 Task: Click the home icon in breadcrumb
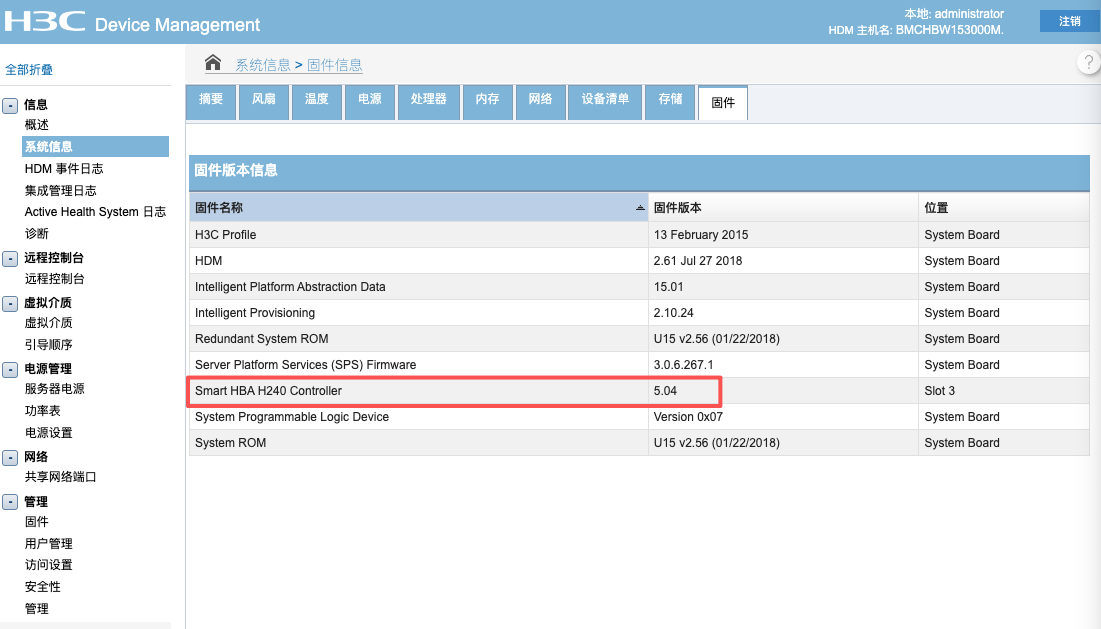tap(213, 63)
